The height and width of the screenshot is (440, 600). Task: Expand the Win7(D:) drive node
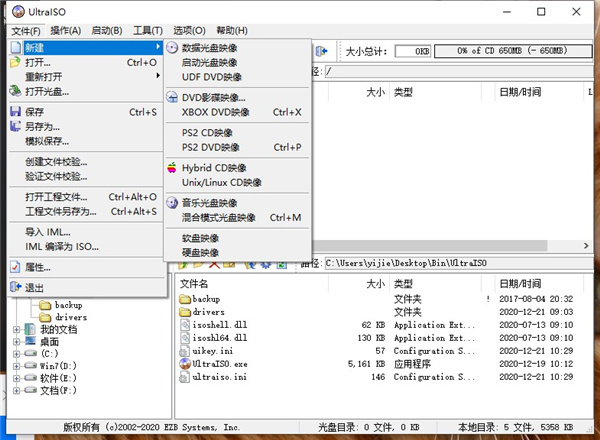17,367
